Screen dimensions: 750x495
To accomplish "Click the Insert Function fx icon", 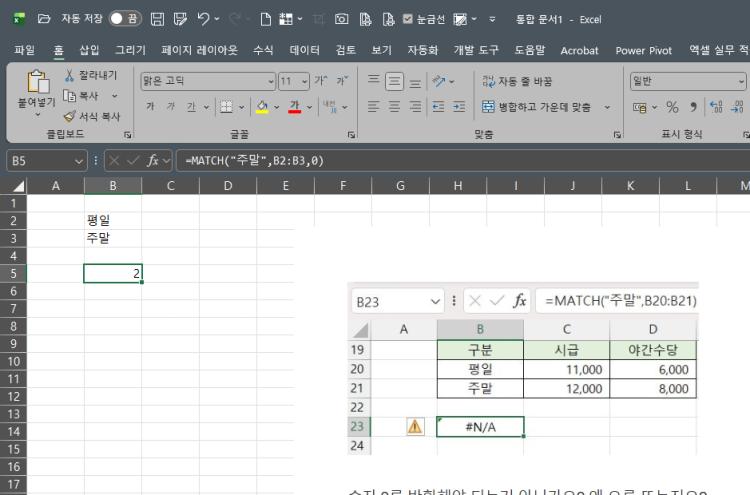I will point(153,160).
